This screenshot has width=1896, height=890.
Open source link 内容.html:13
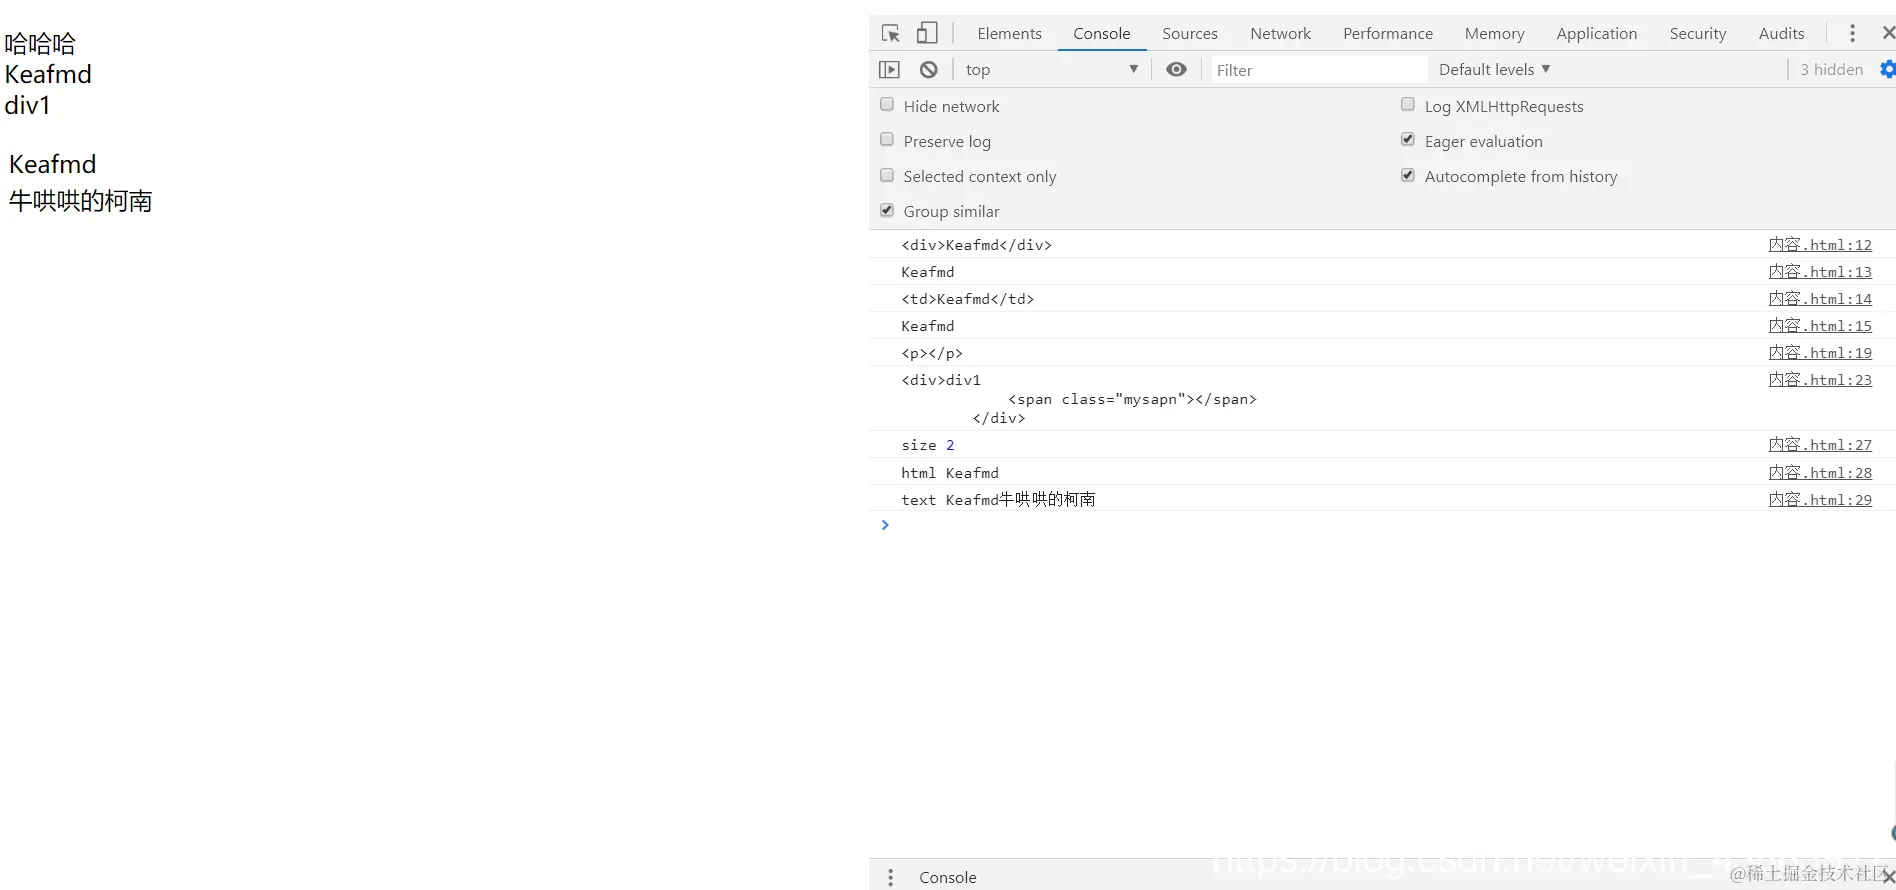tap(1820, 271)
